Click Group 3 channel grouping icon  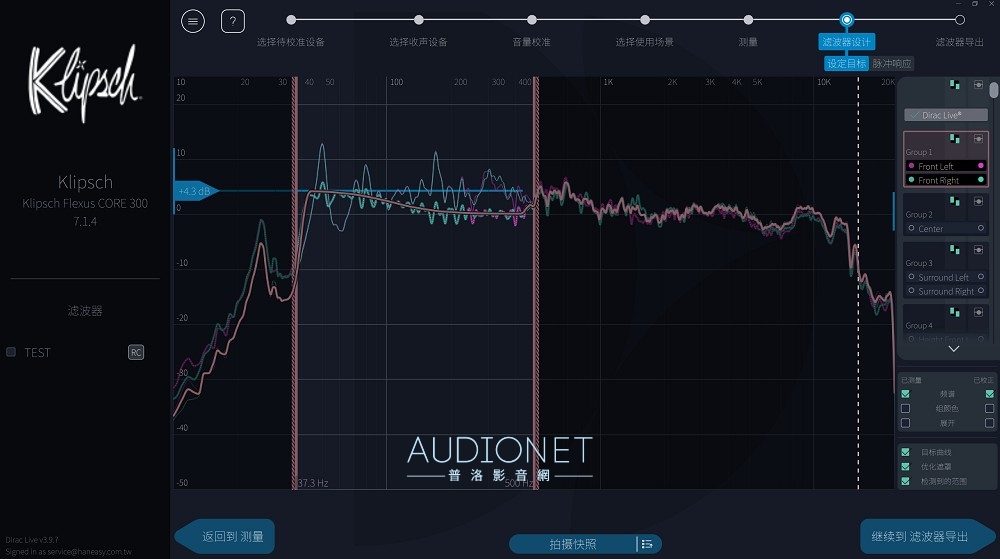[x=954, y=250]
